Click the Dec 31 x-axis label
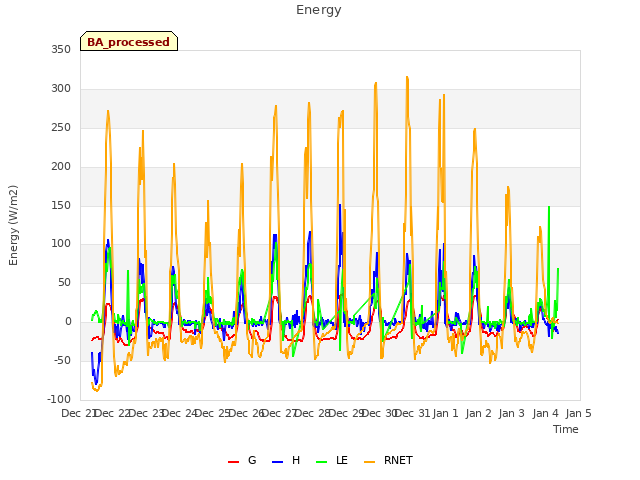Image resolution: width=640 pixels, height=480 pixels. click(x=413, y=413)
